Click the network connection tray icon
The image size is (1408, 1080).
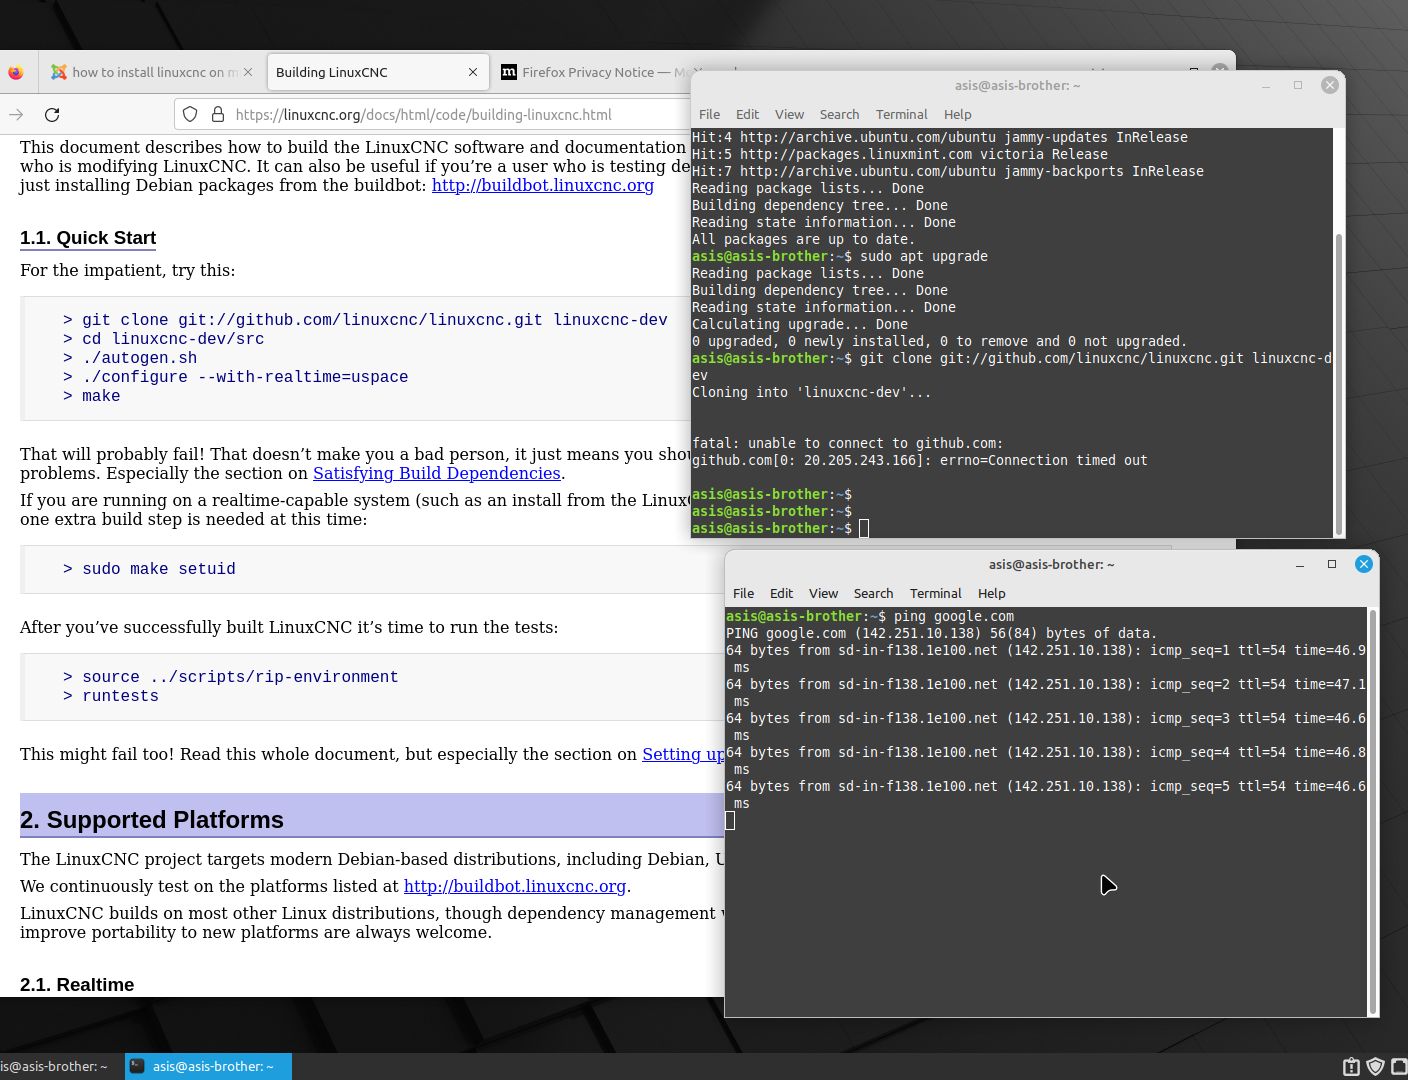point(1399,1067)
